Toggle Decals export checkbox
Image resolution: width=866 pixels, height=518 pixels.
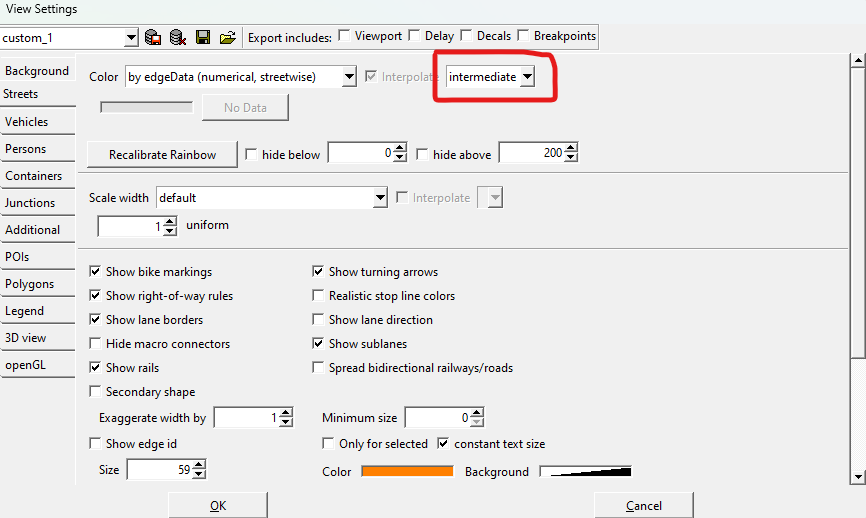[x=466, y=36]
